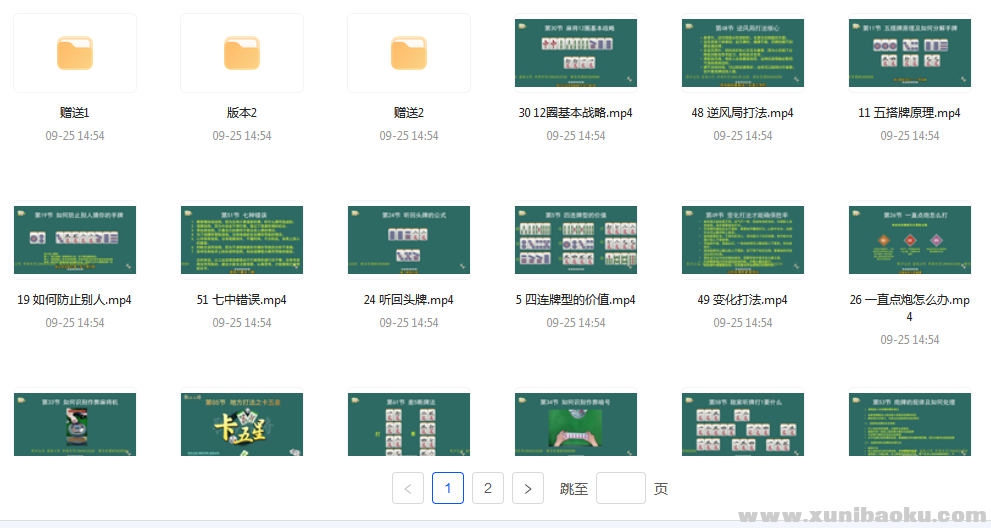
Task: Open the 19 如何防止别人.mp4 thumbnail
Action: pyautogui.click(x=75, y=240)
